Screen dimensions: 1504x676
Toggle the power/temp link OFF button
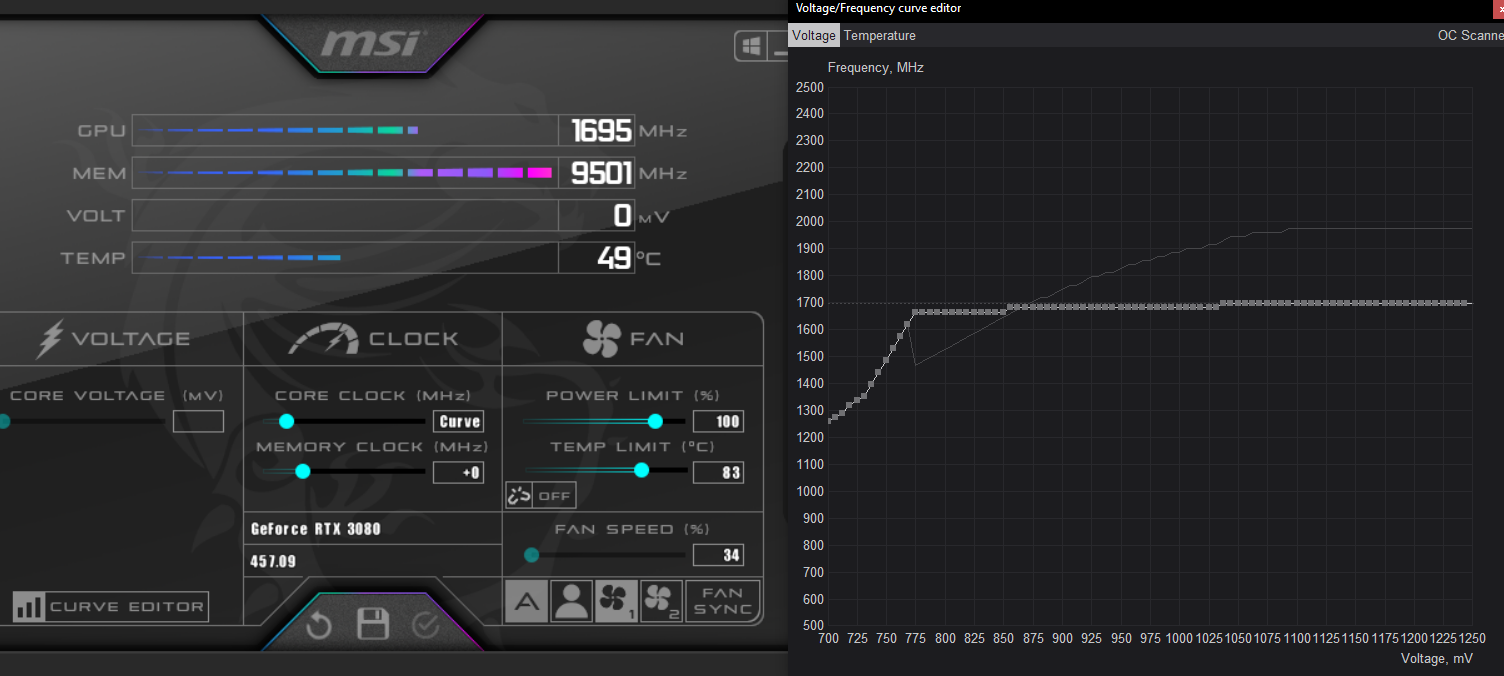click(541, 495)
